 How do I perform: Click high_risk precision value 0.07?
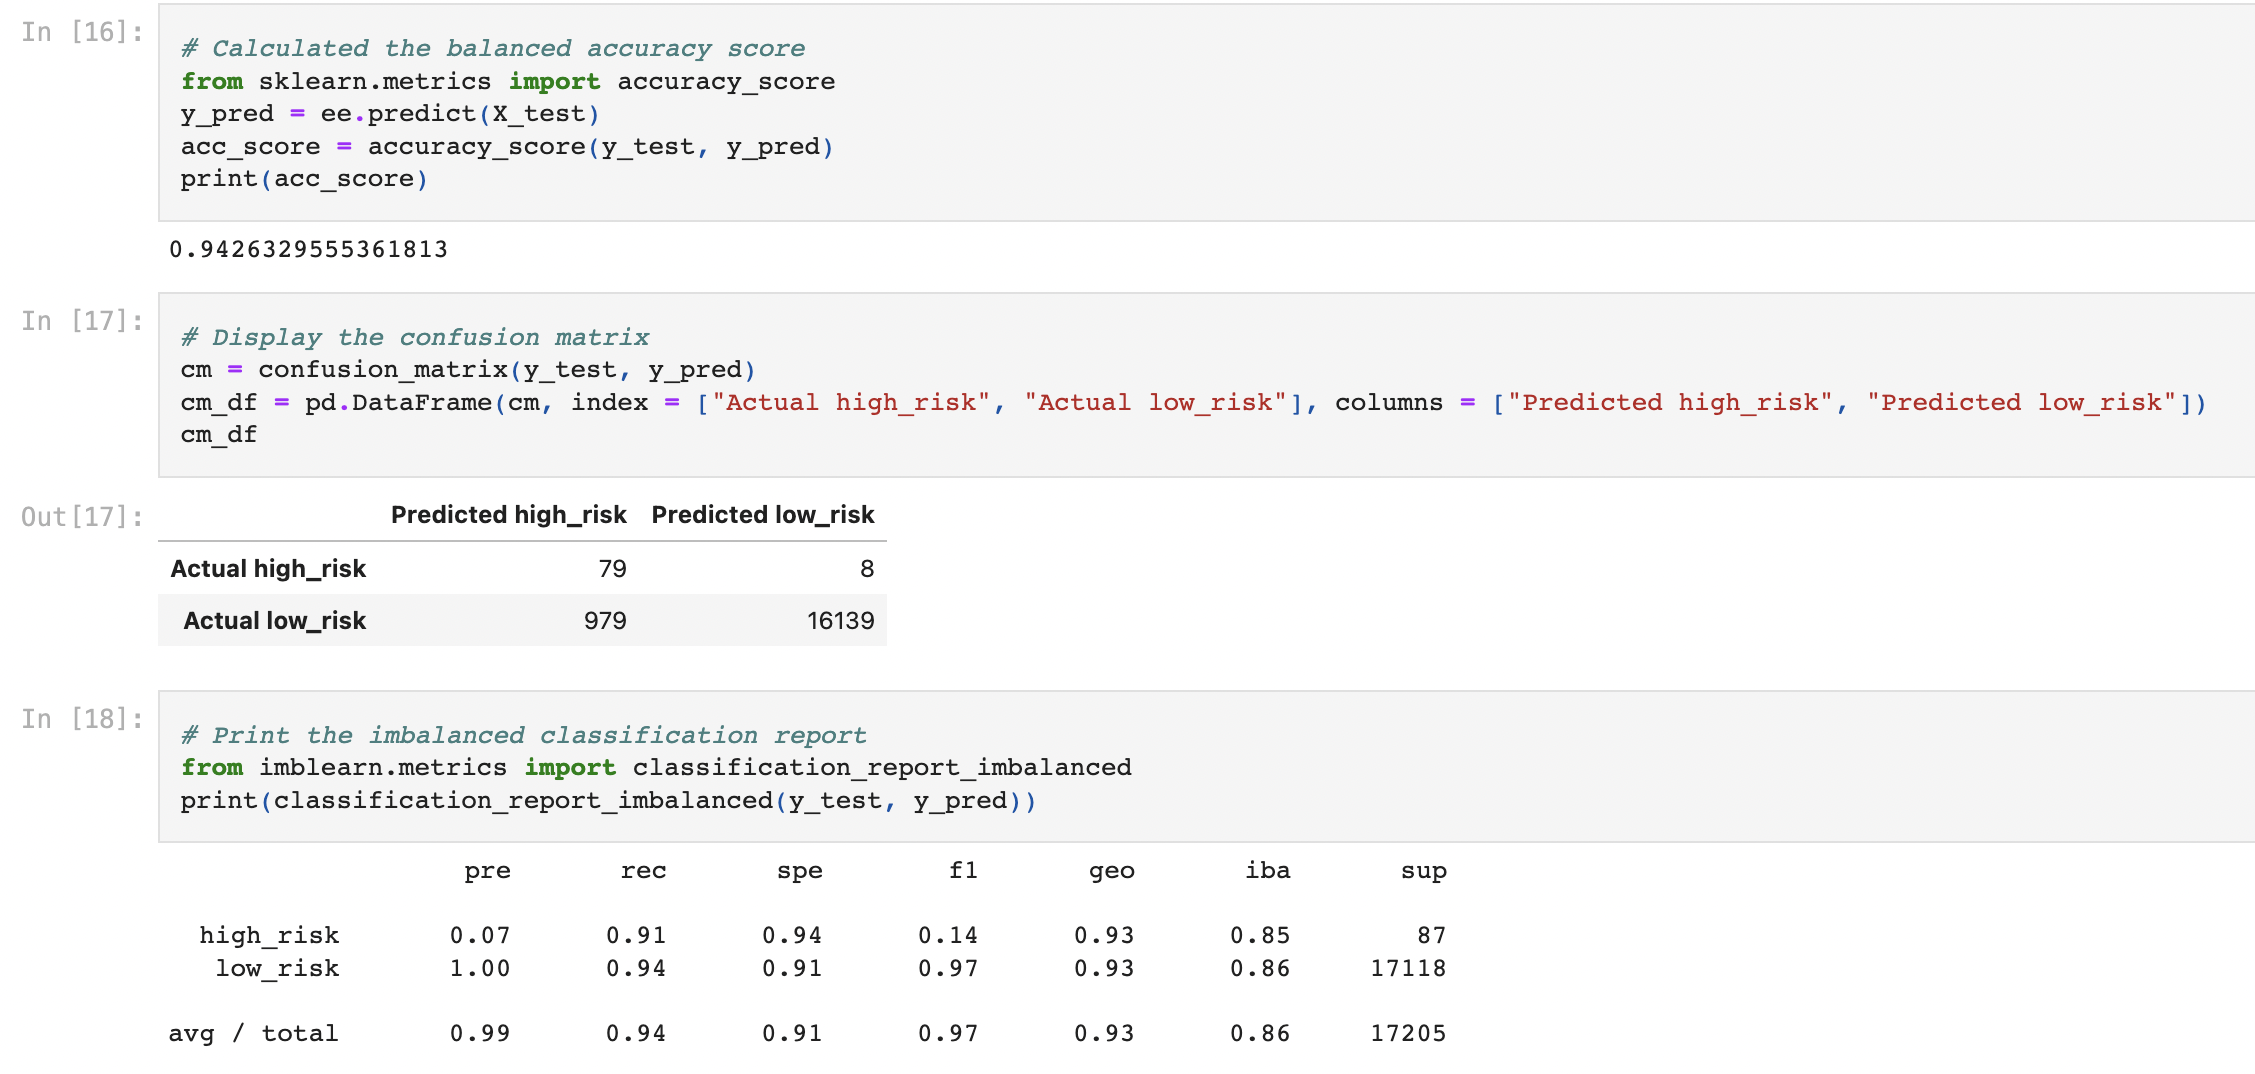[480, 936]
